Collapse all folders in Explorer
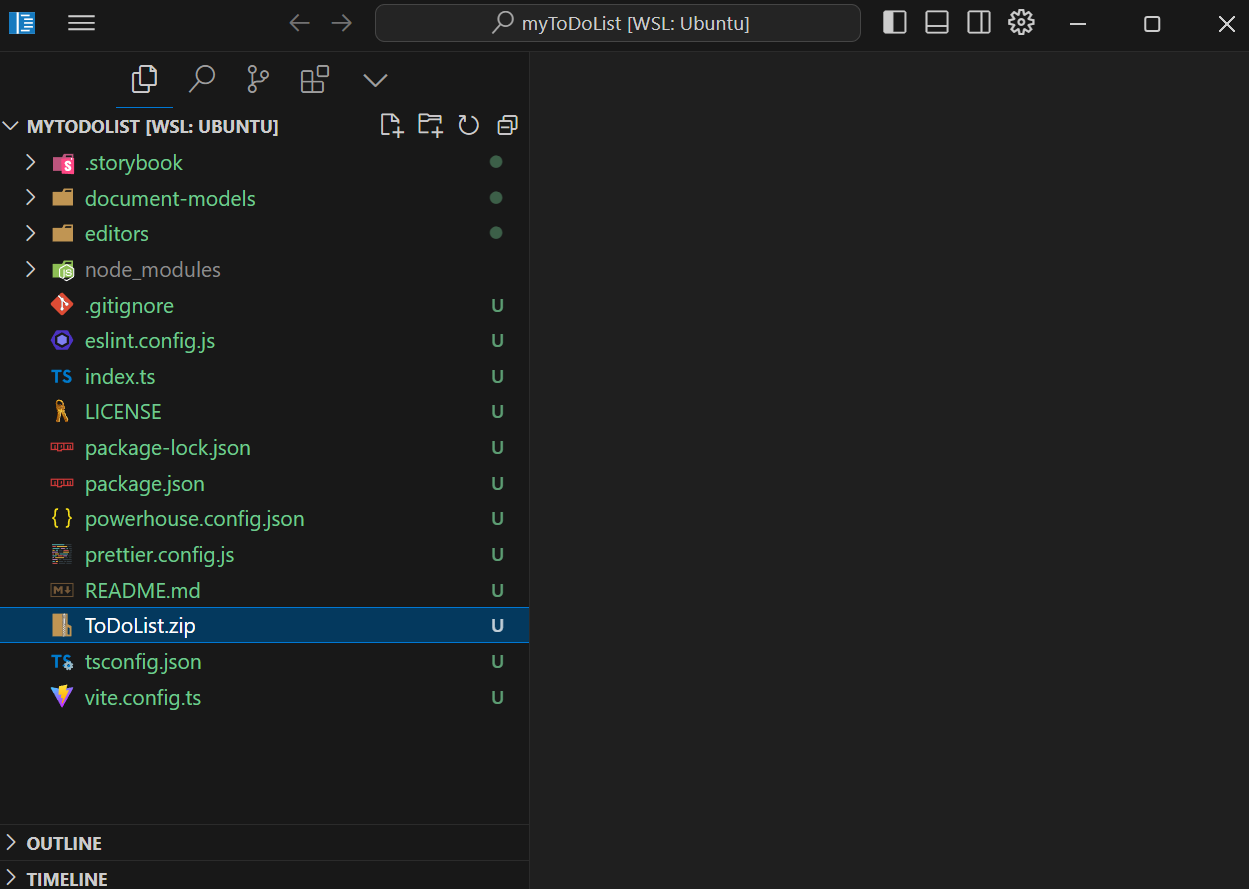The height and width of the screenshot is (889, 1249). click(x=508, y=125)
